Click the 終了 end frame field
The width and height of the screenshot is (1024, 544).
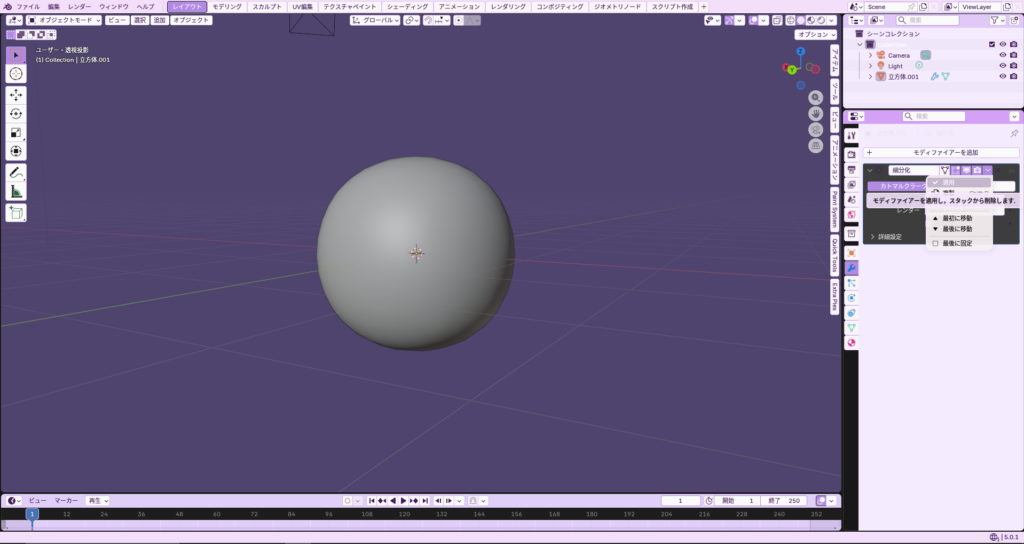click(x=786, y=500)
